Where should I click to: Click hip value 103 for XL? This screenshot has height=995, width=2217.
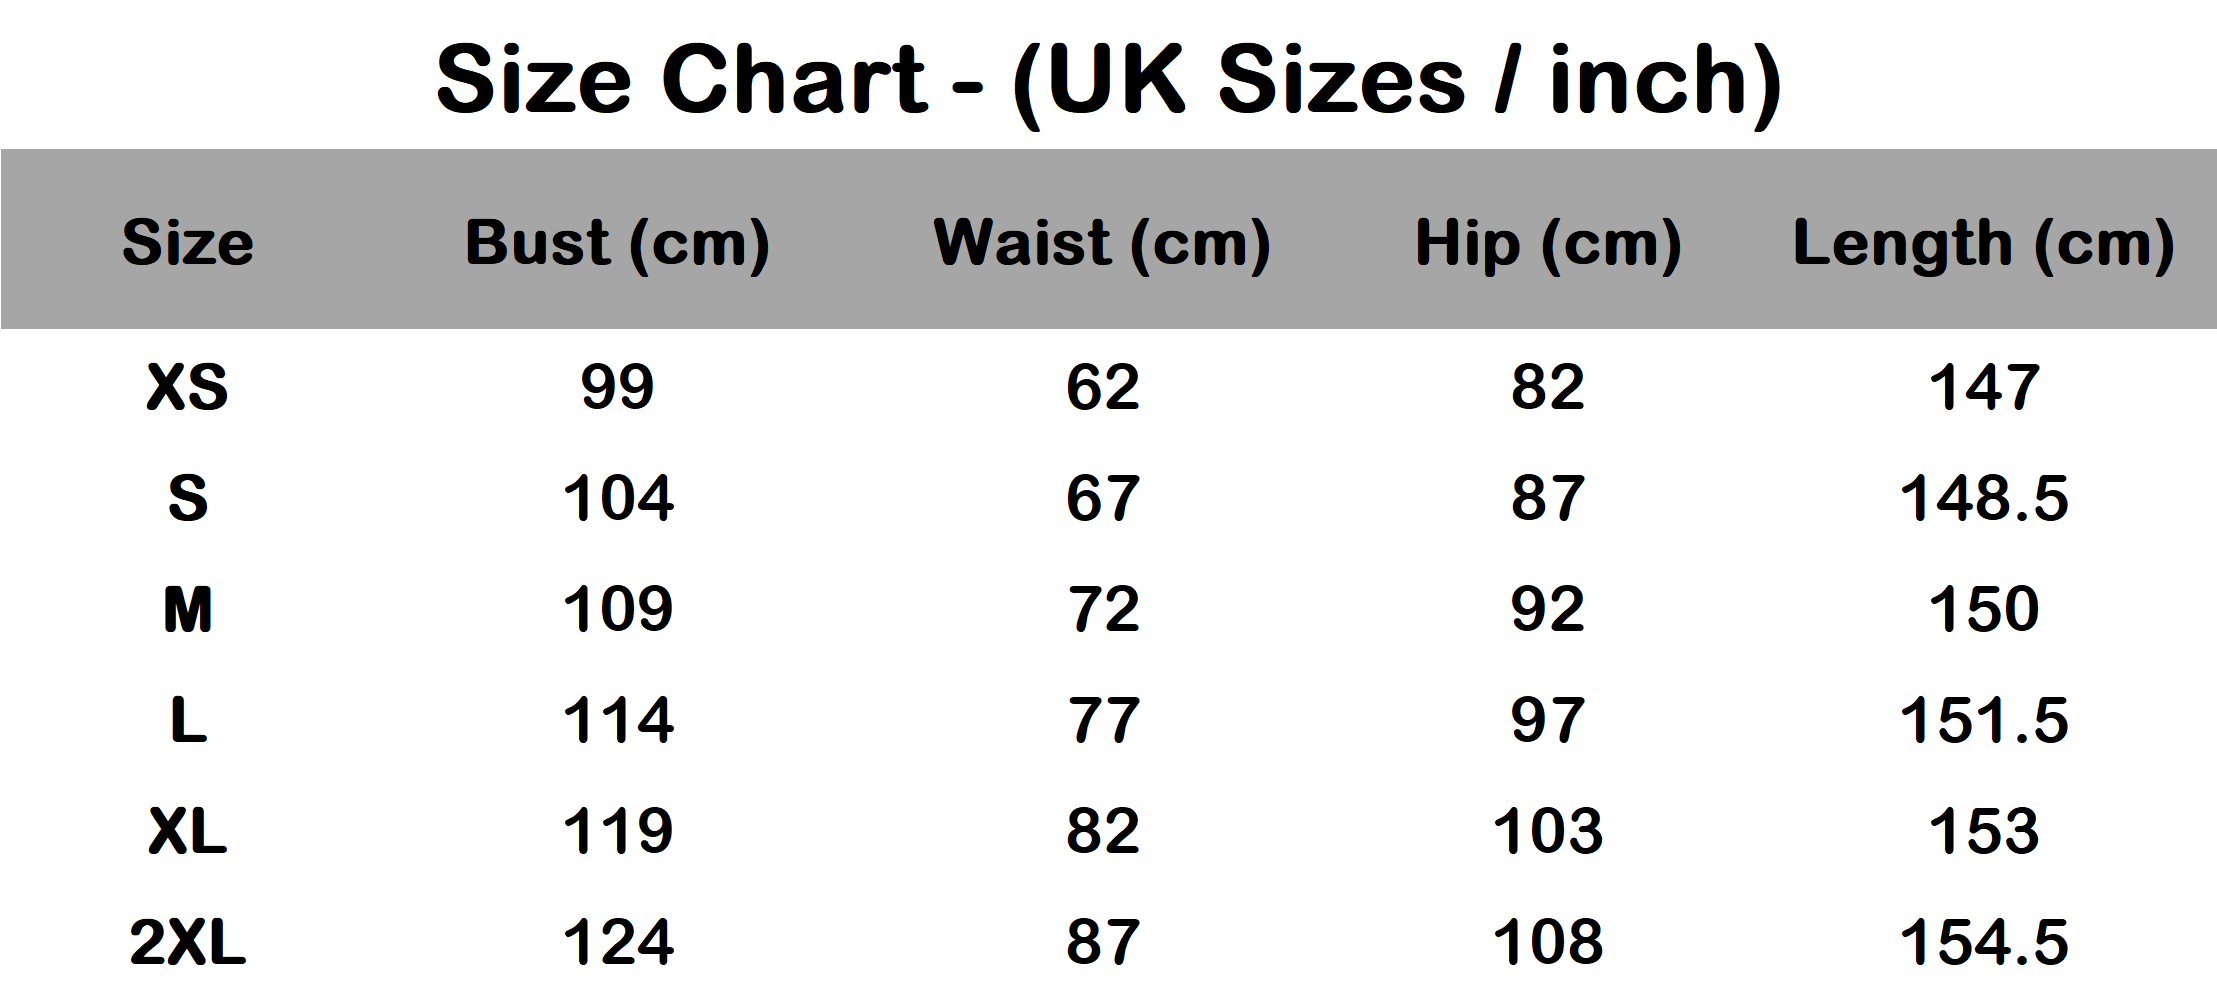(1547, 831)
